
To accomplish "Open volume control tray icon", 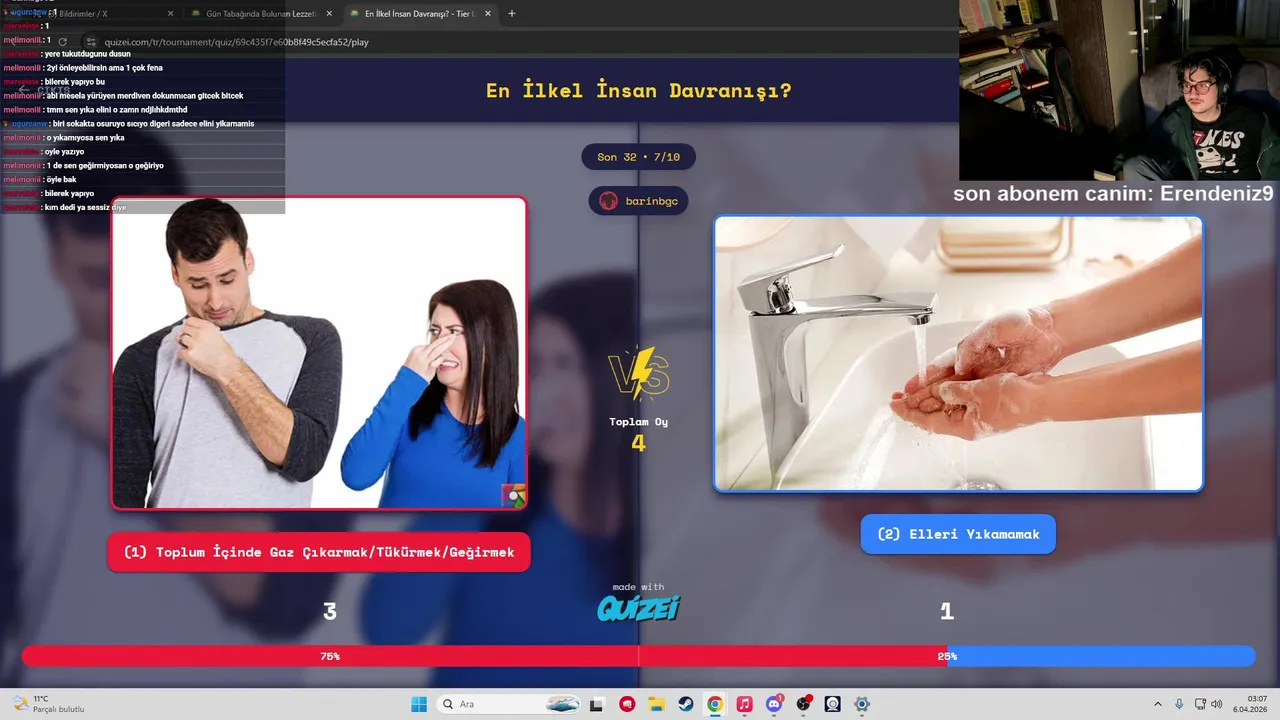I will coord(1217,704).
